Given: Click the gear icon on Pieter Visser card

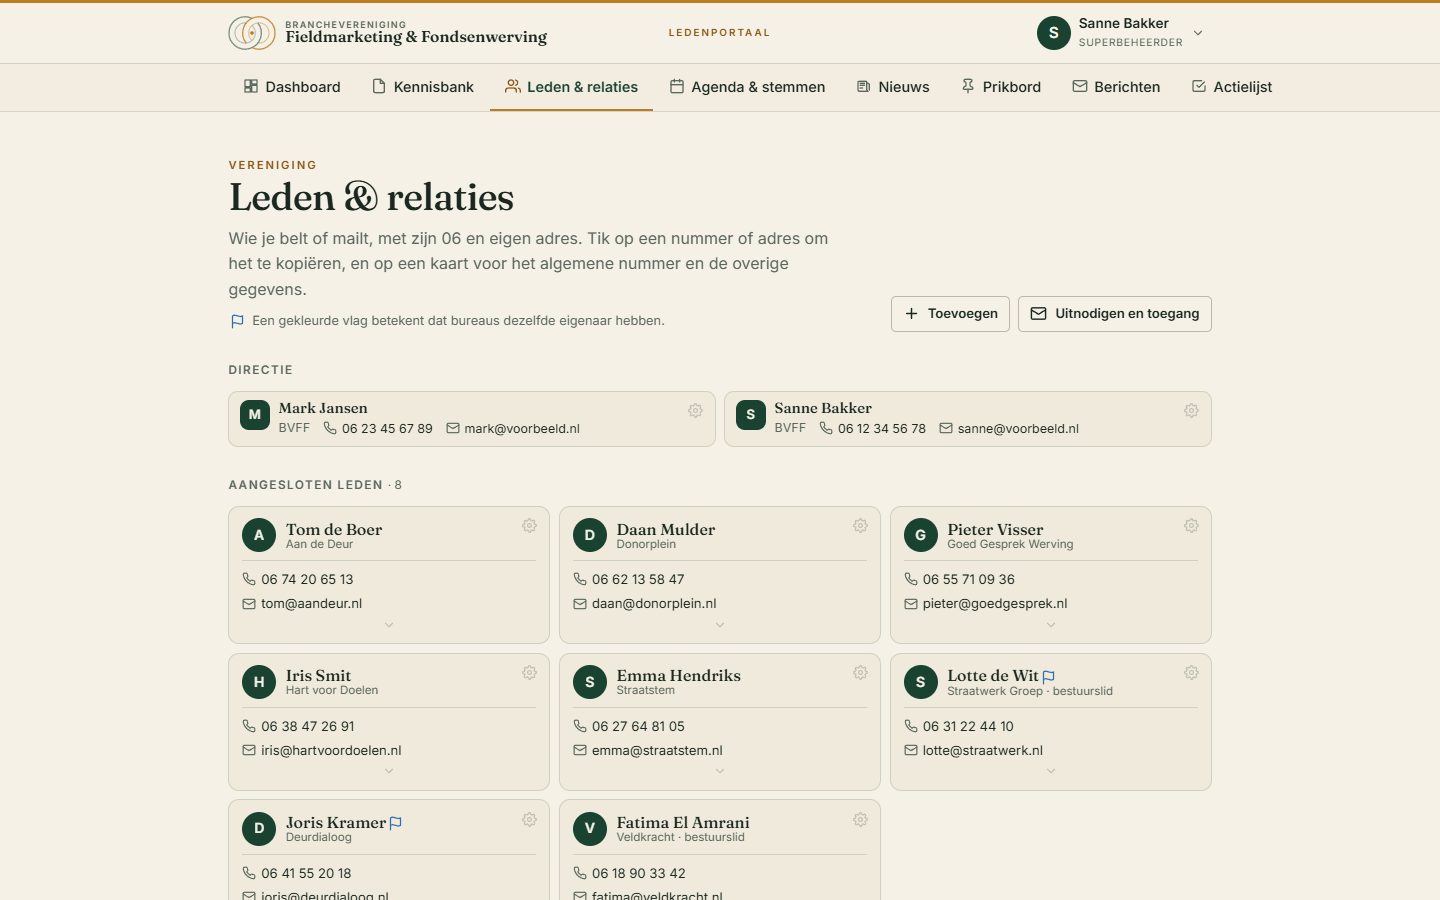Looking at the screenshot, I should coord(1191,526).
